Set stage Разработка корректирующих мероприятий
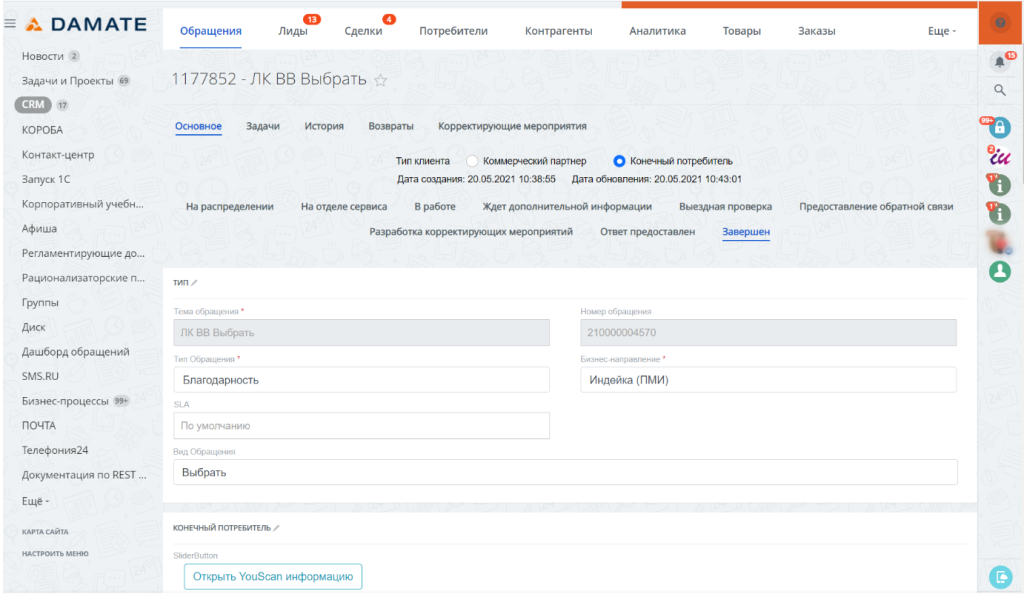 [x=471, y=232]
